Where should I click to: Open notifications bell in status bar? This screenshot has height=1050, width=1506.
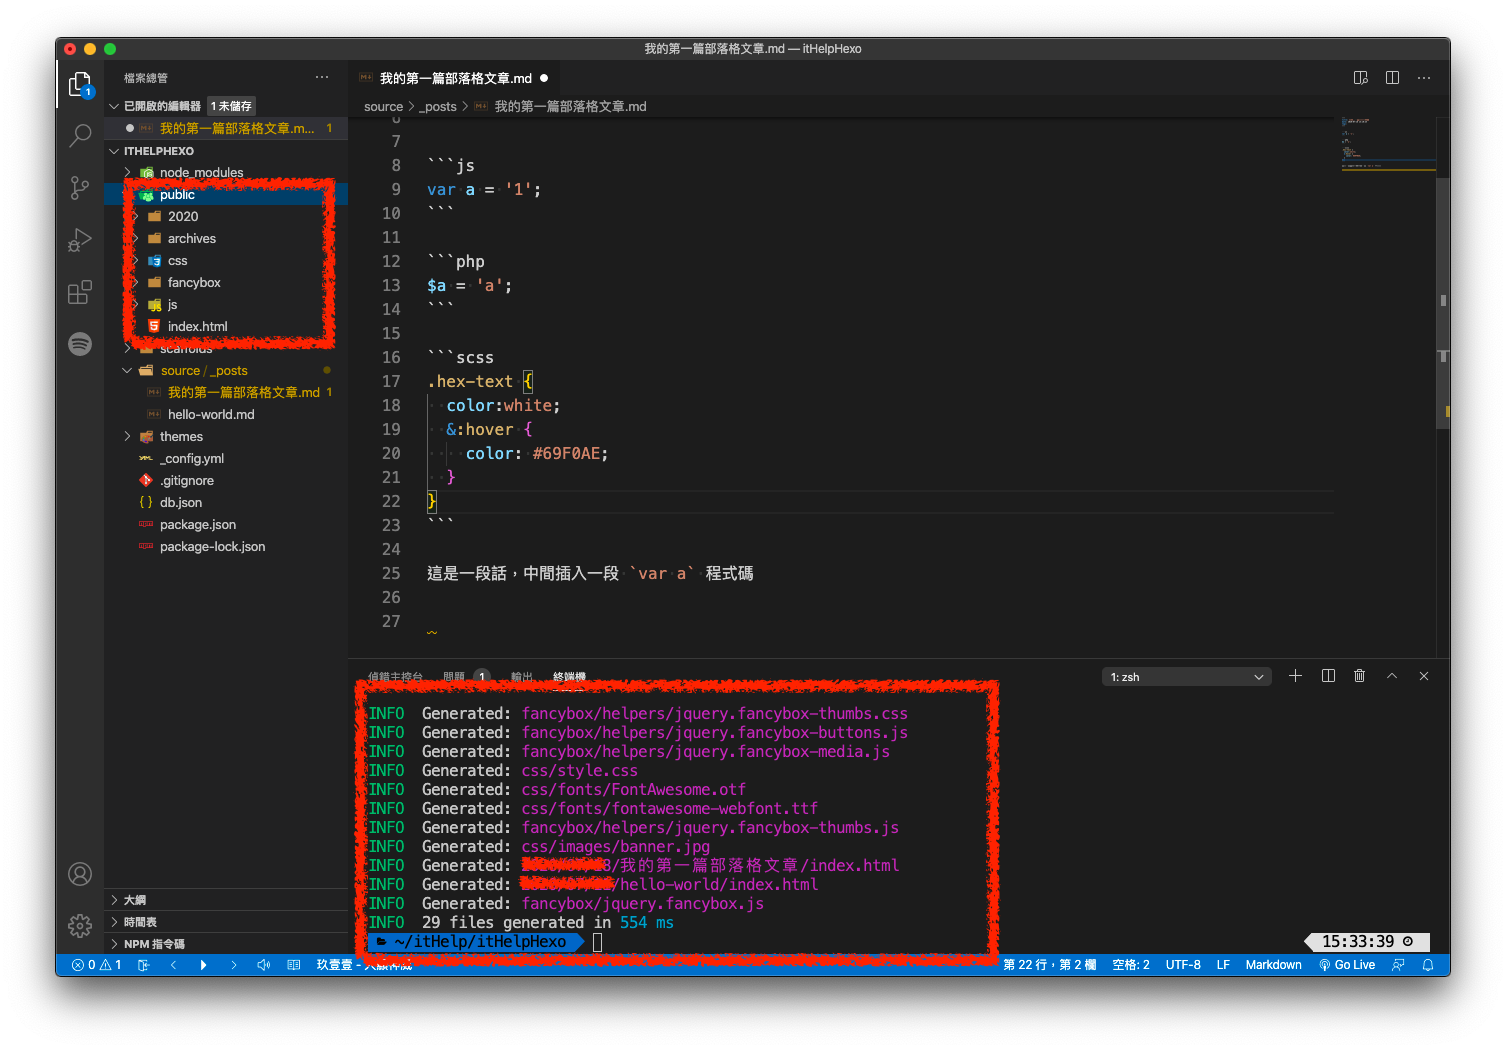pos(1428,965)
